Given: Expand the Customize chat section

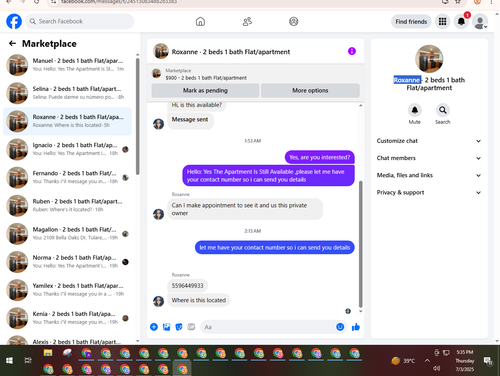Looking at the screenshot, I should (429, 141).
